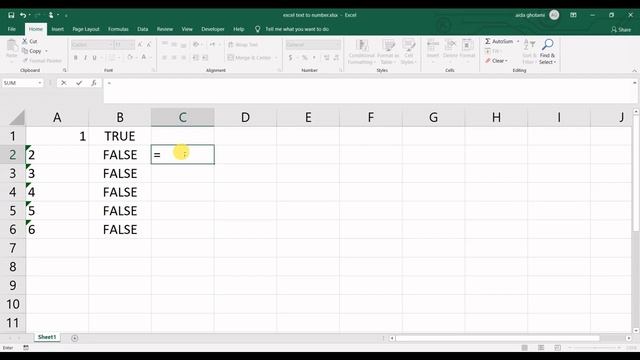The width and height of the screenshot is (640, 360).
Task: Click the Paste clipboard icon
Action: pyautogui.click(x=12, y=45)
